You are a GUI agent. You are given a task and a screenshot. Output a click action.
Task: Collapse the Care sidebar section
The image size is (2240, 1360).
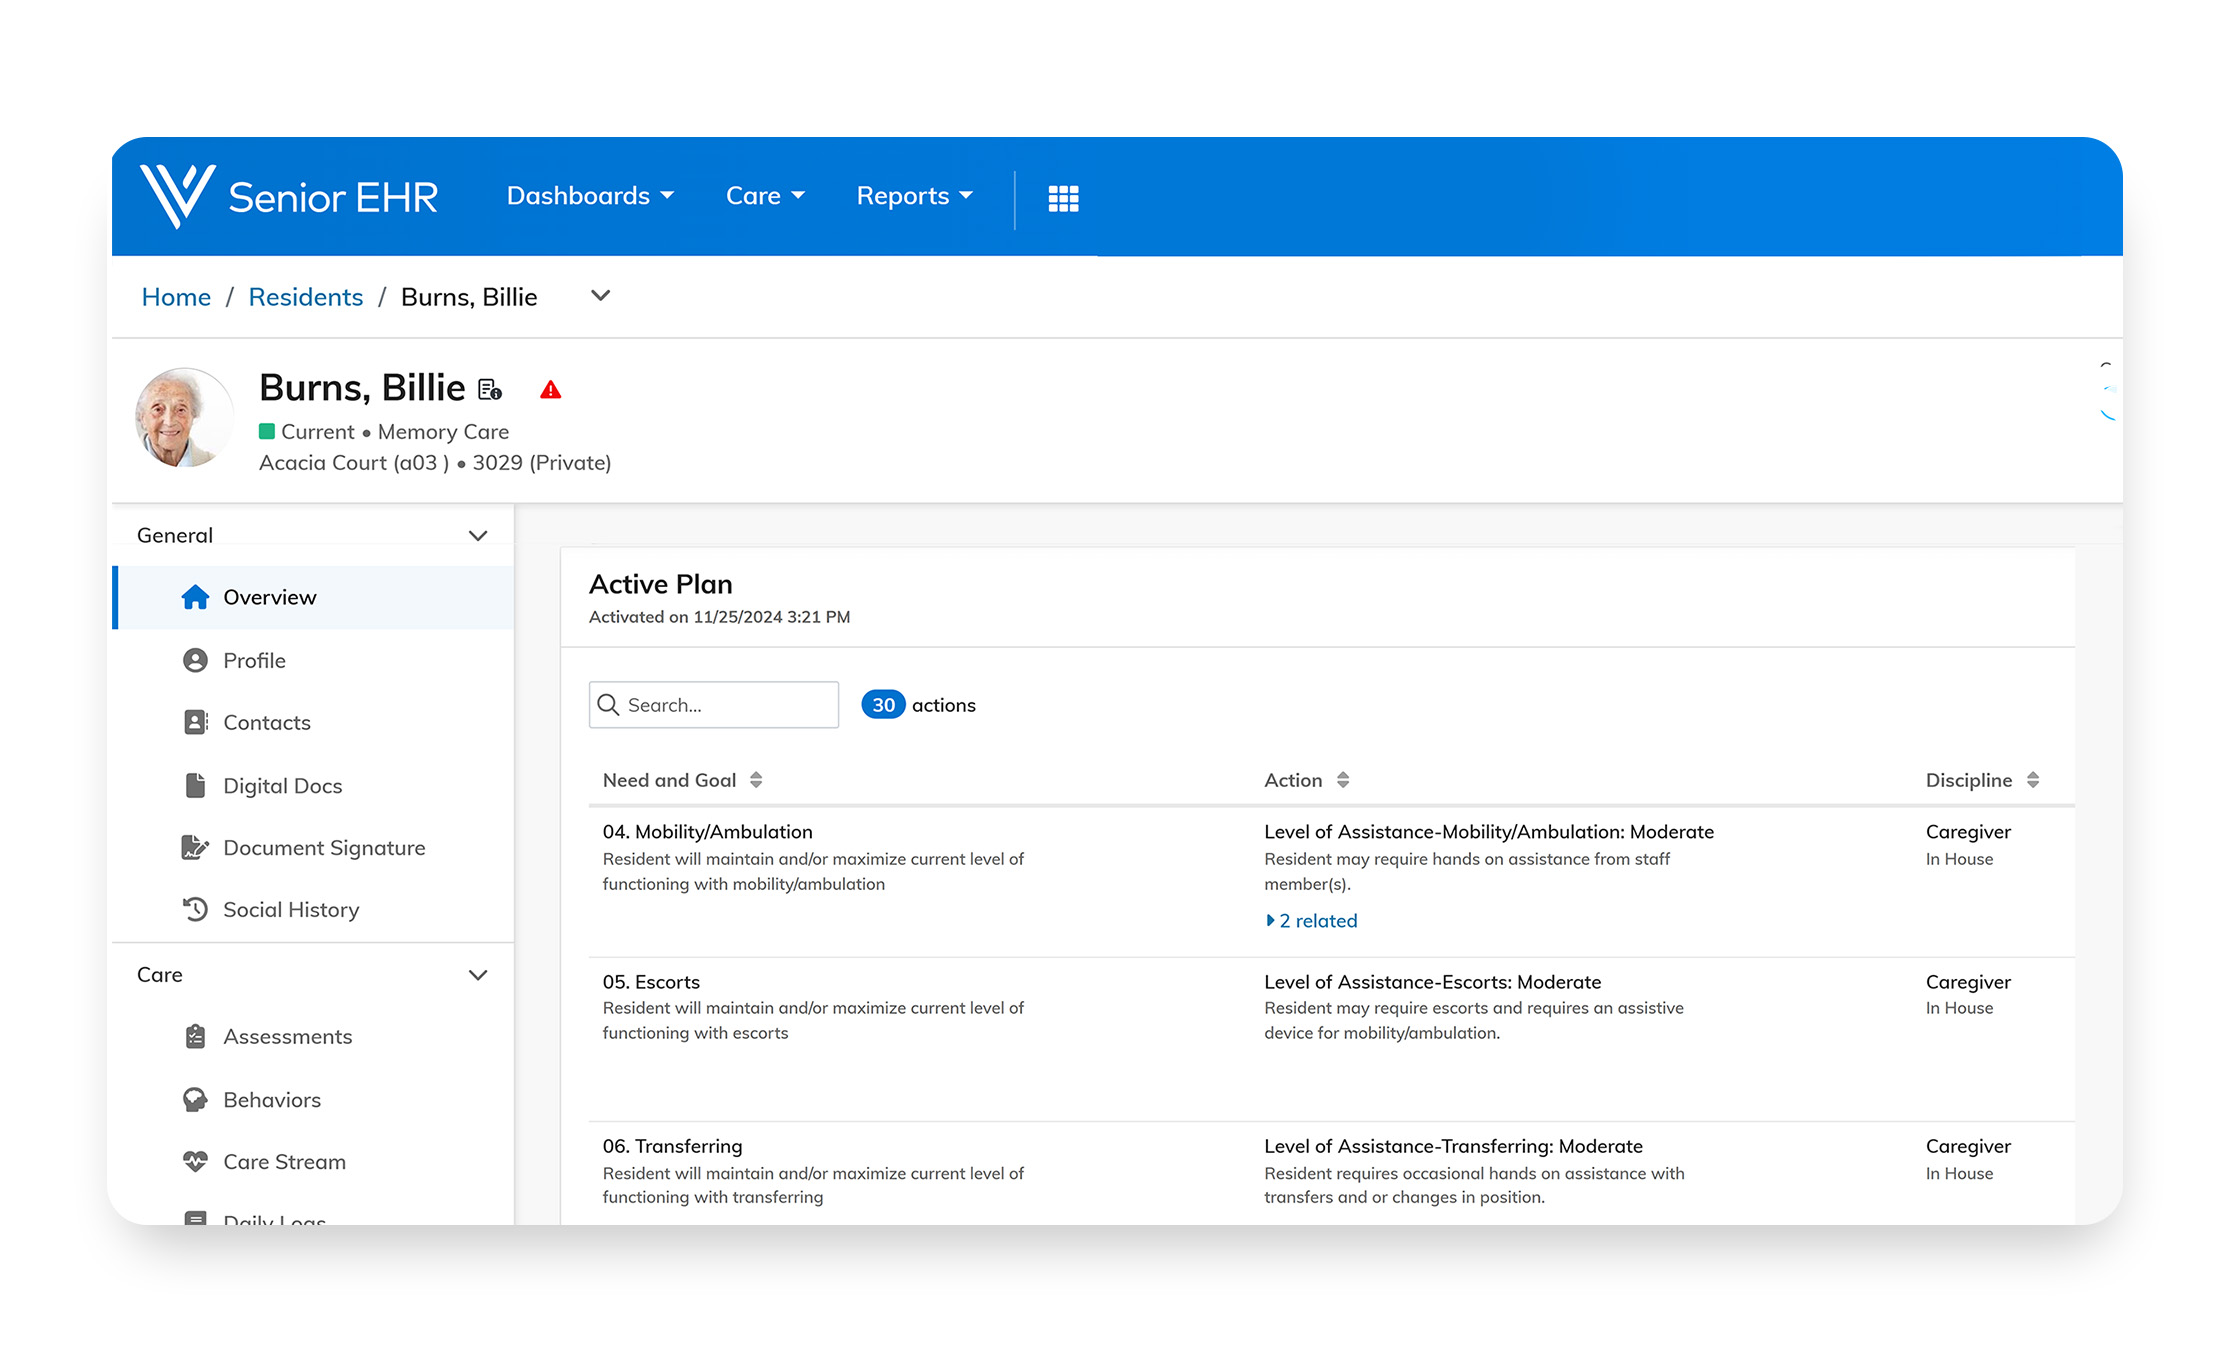(478, 975)
